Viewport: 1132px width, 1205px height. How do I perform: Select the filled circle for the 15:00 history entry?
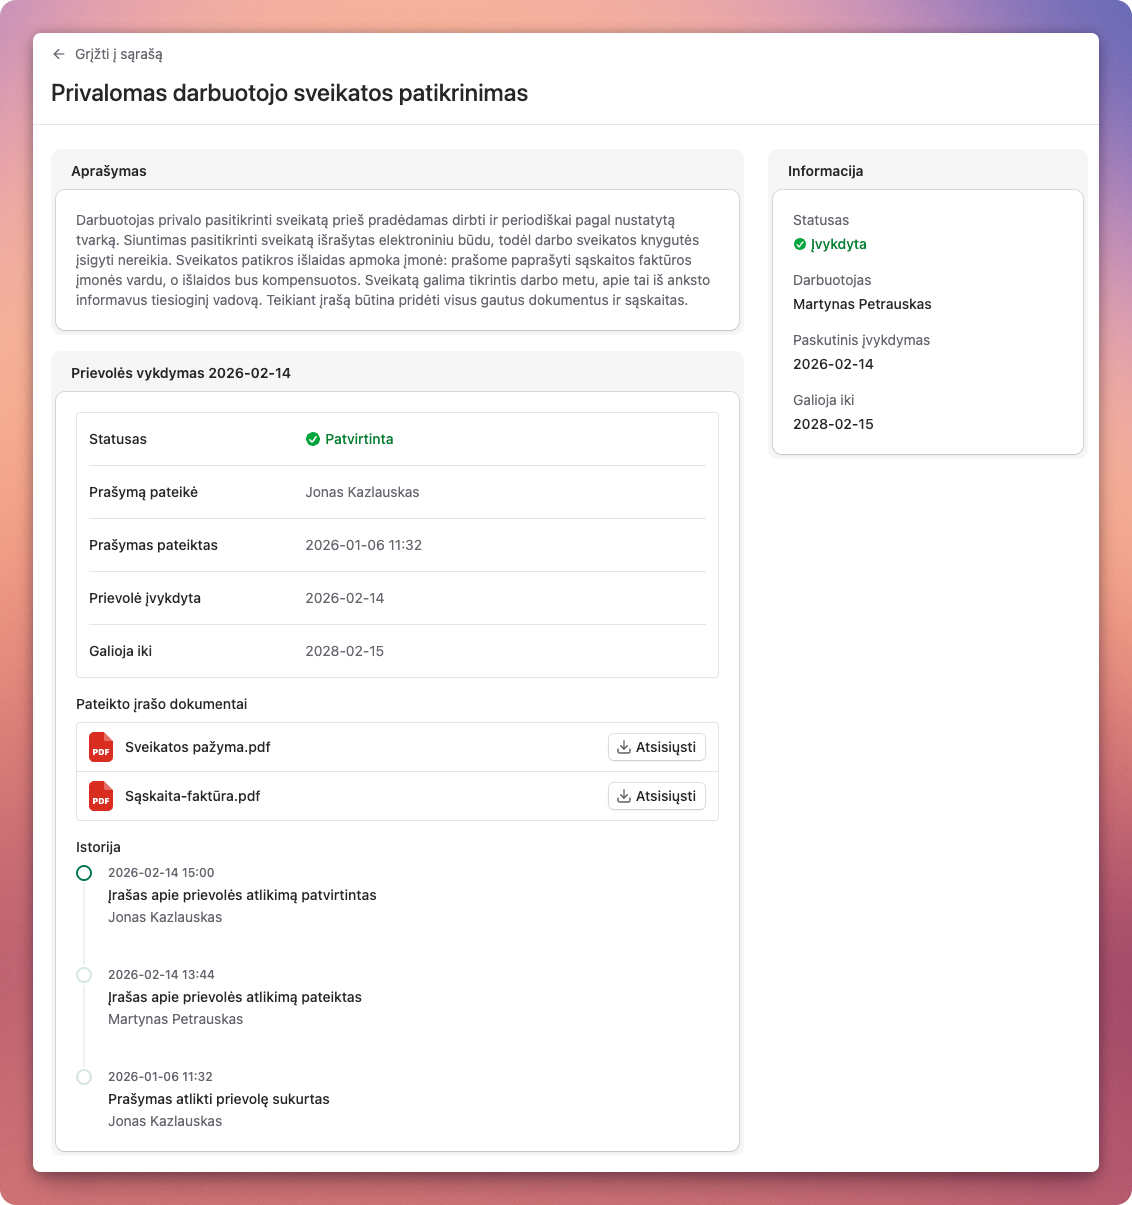click(x=84, y=873)
